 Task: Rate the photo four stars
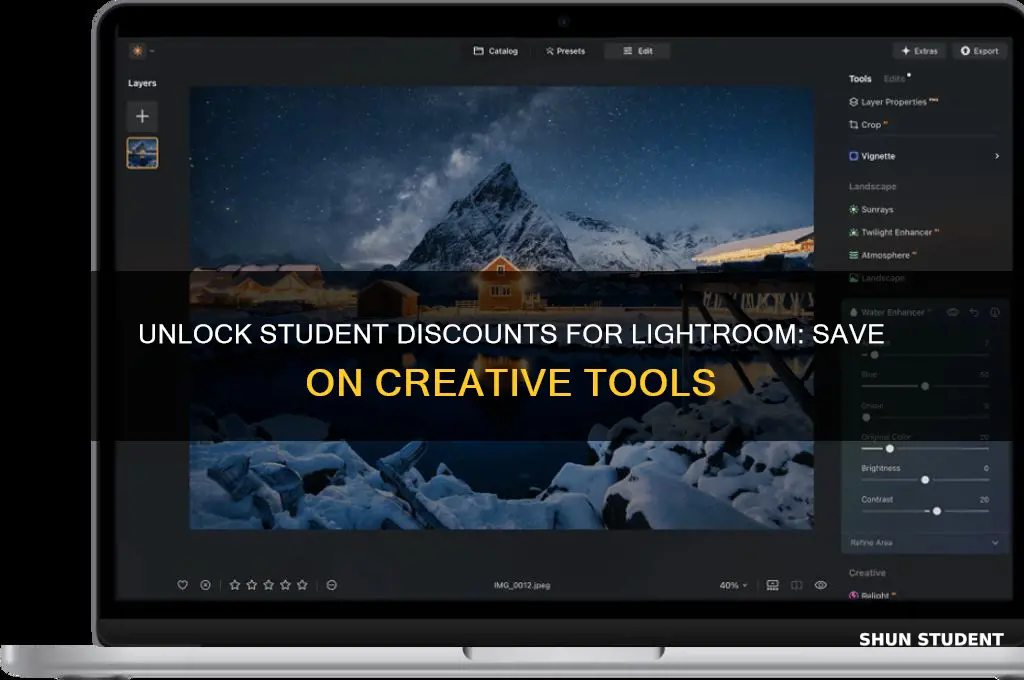pos(285,585)
